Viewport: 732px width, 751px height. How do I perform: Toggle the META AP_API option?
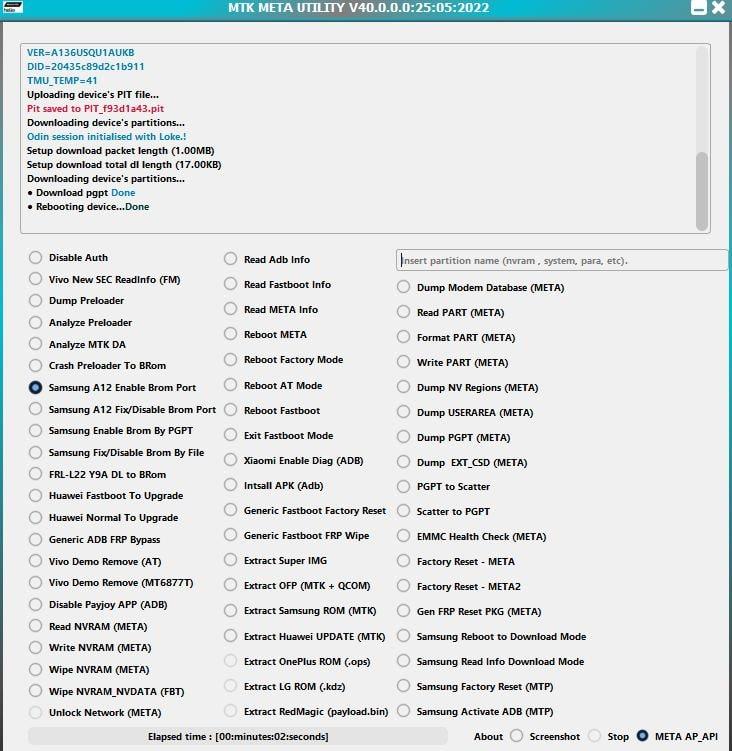click(x=642, y=736)
